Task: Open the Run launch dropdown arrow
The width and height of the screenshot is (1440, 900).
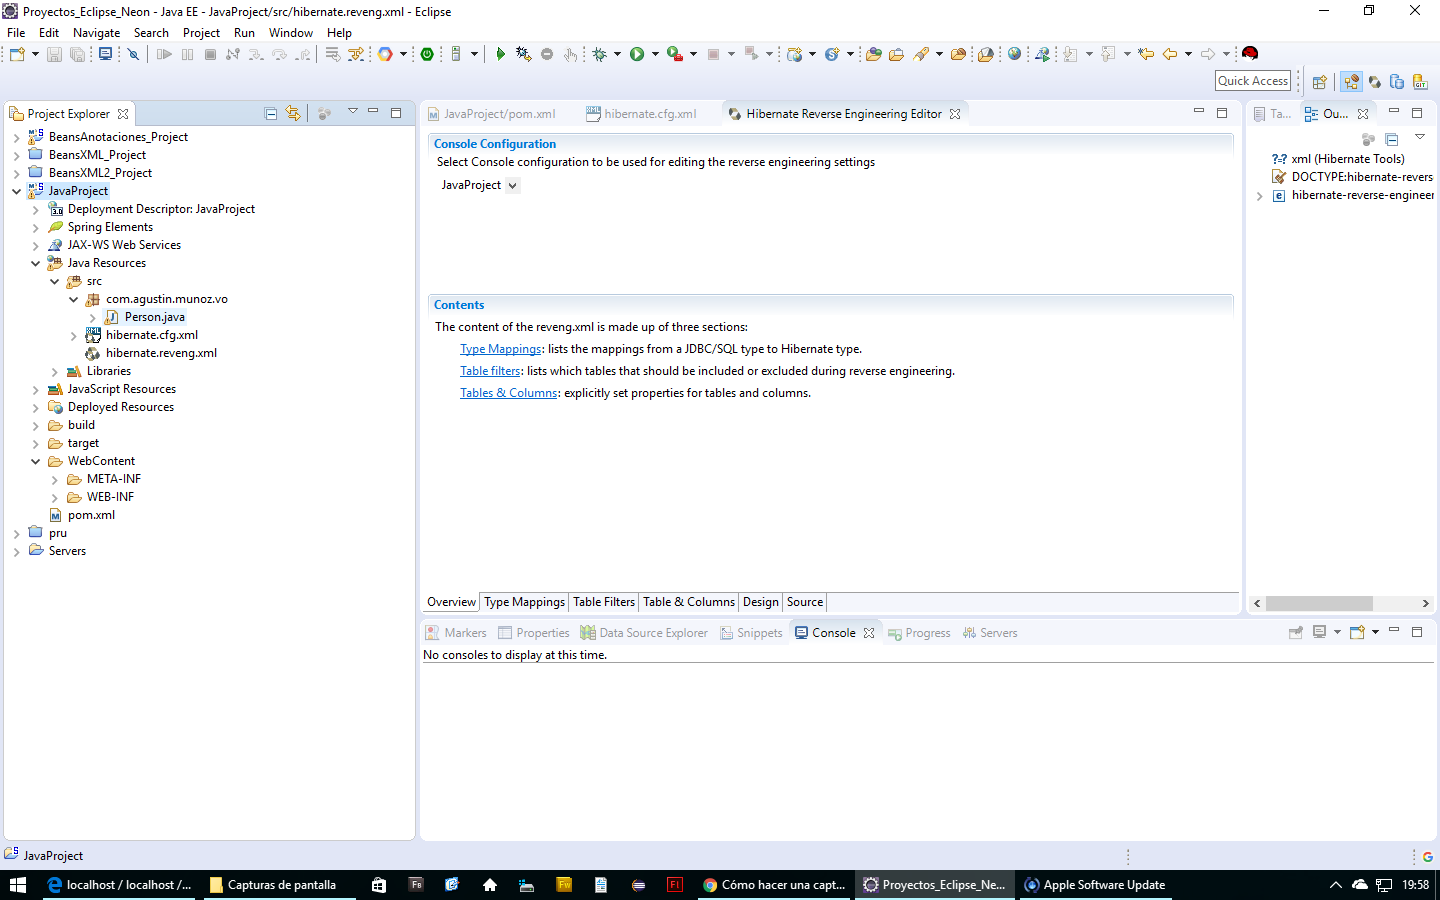Action: click(x=655, y=54)
